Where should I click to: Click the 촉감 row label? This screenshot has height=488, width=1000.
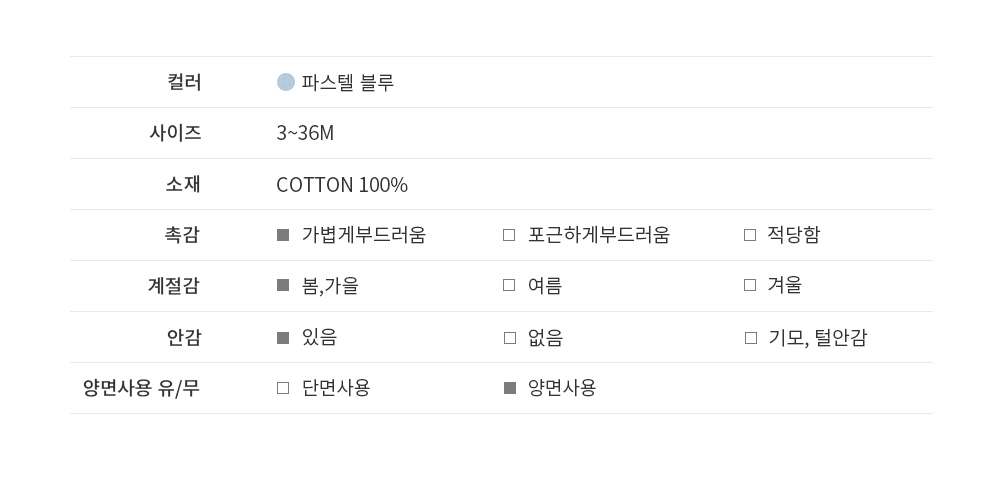182,234
